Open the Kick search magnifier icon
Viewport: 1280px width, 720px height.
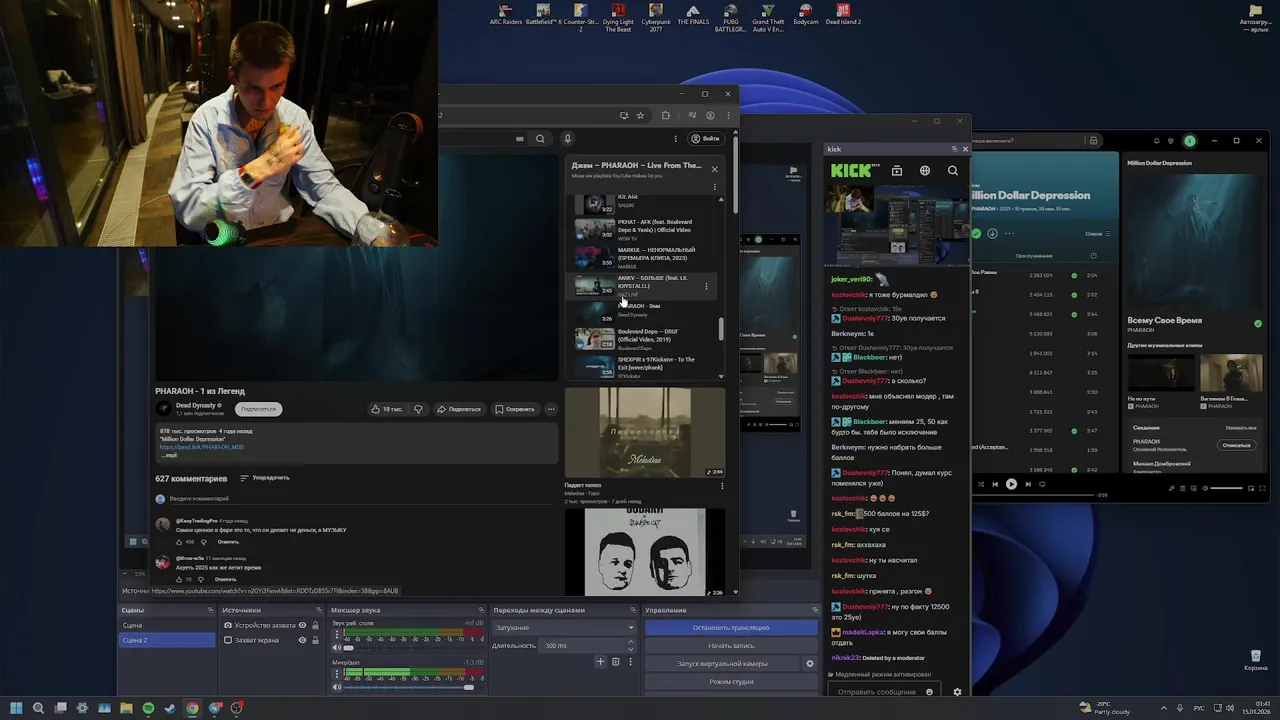pyautogui.click(x=953, y=171)
